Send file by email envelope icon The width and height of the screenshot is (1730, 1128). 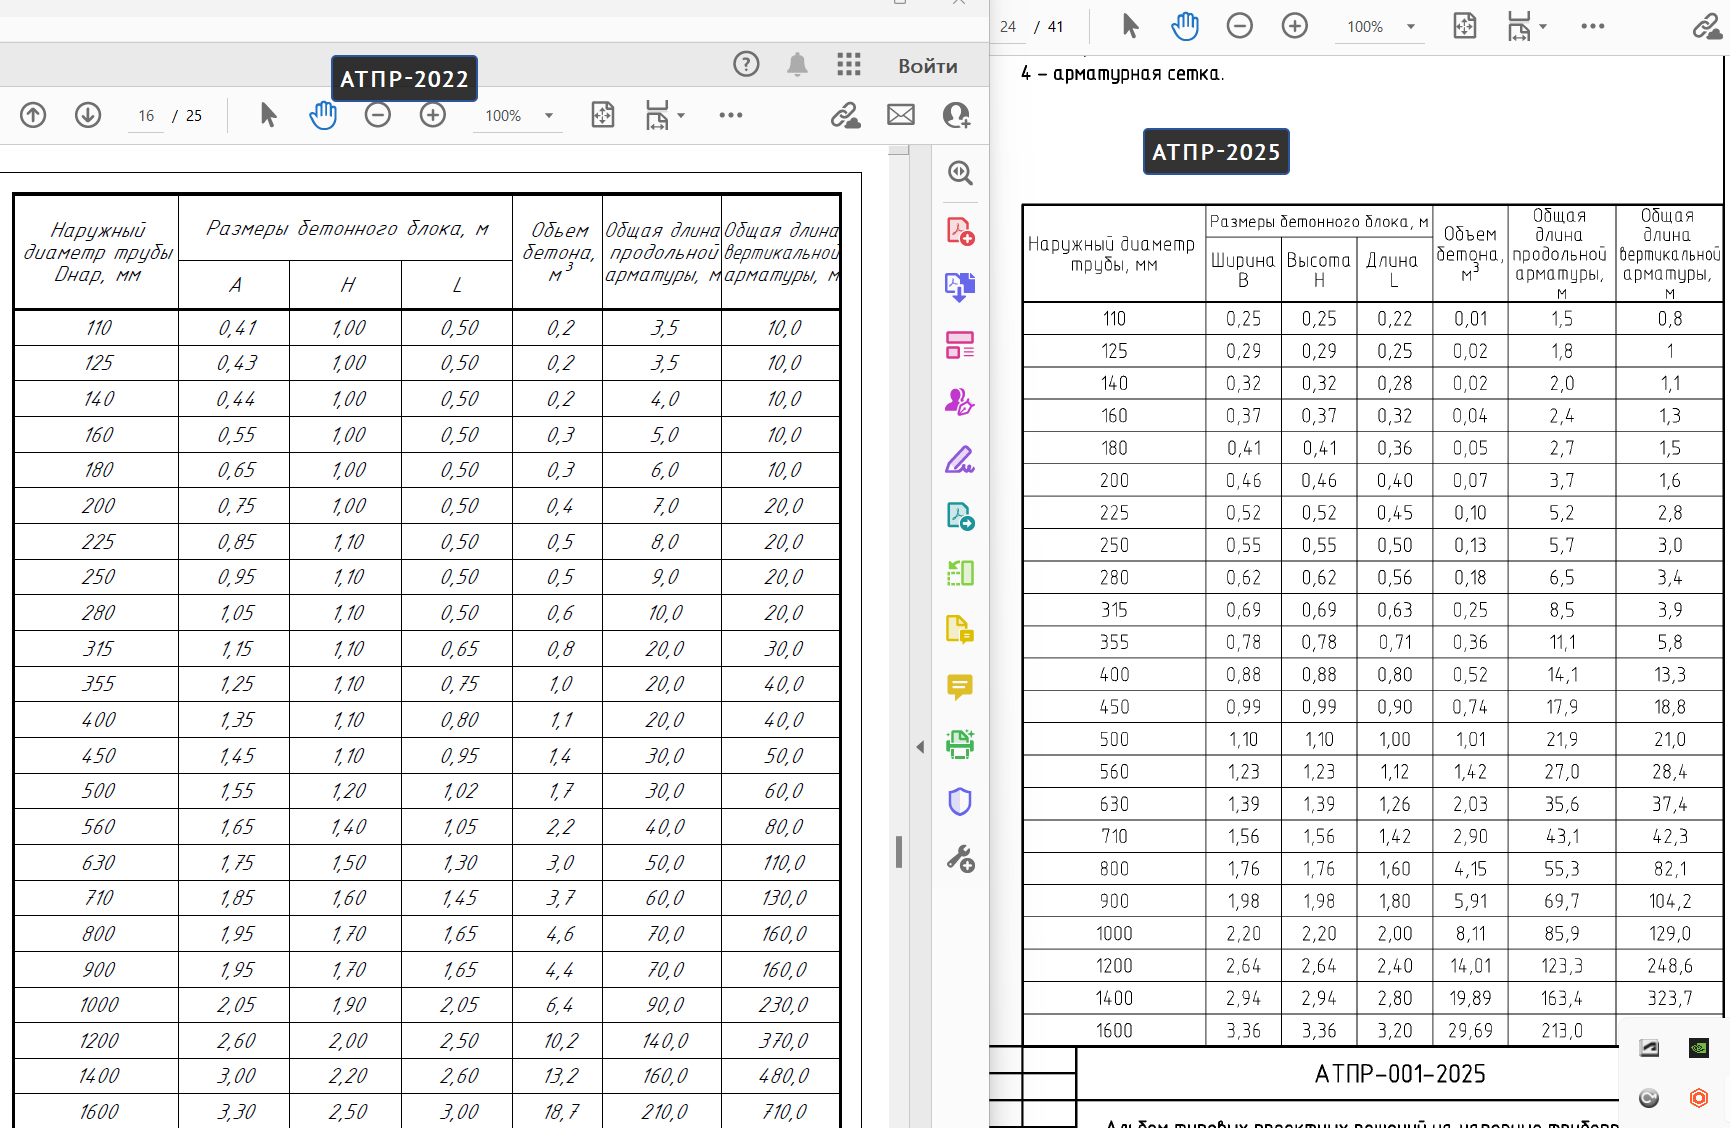[901, 115]
